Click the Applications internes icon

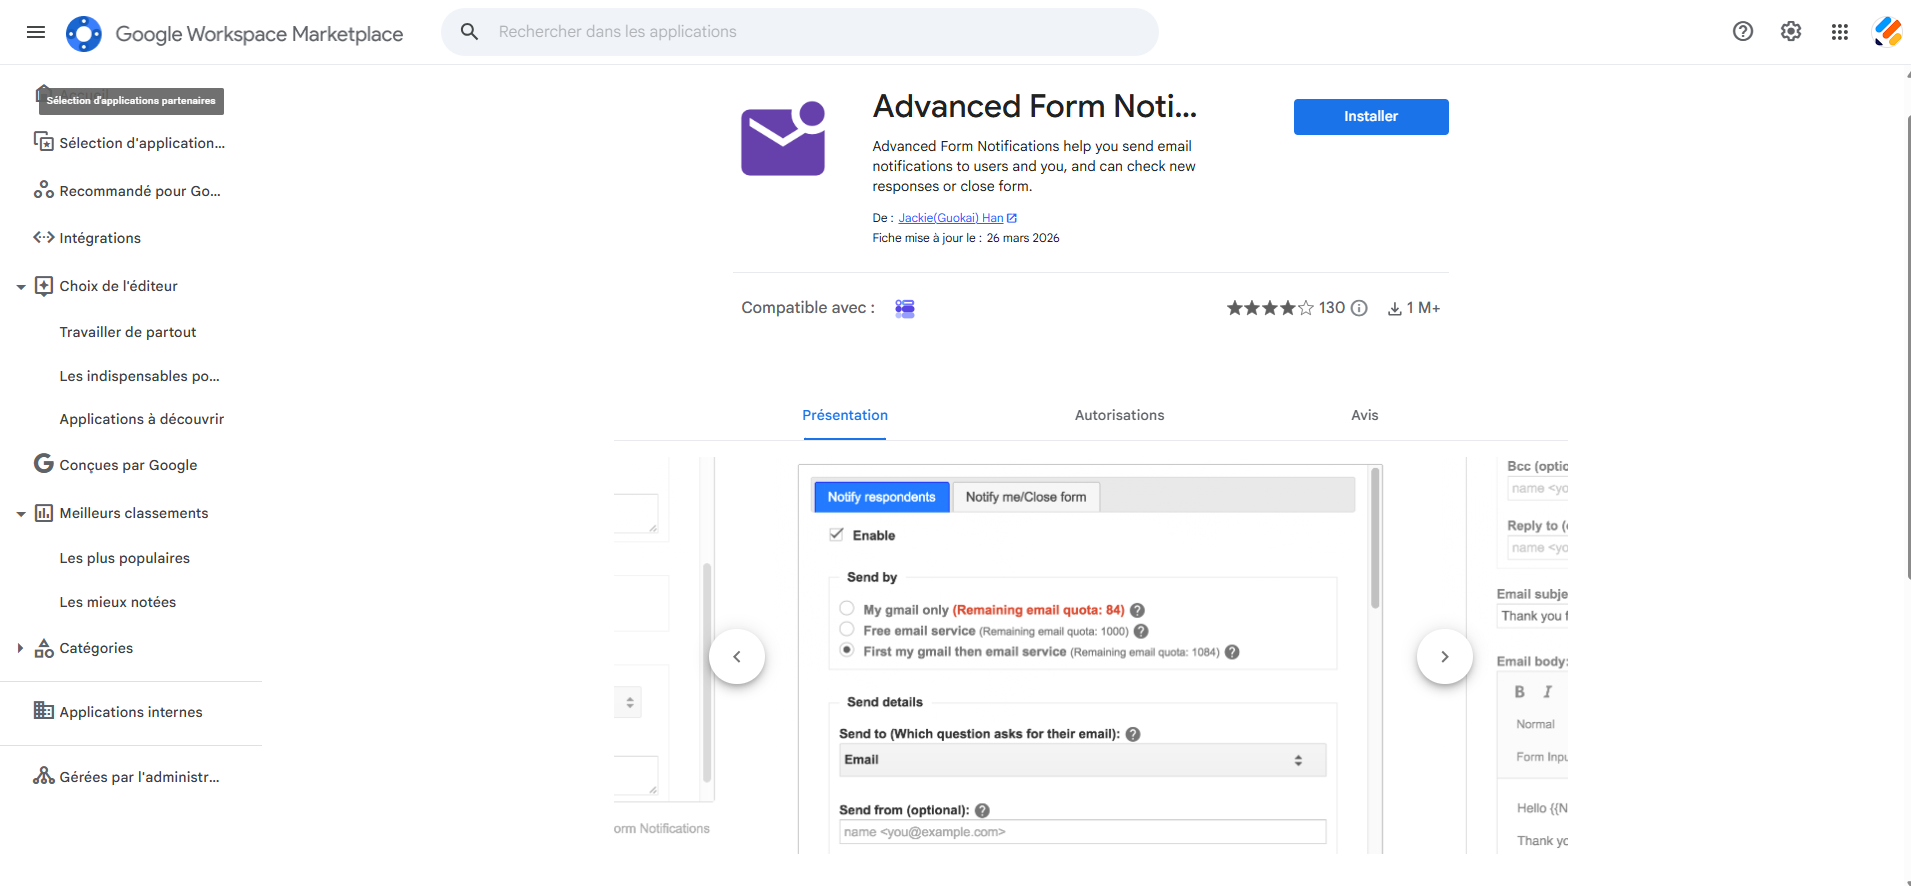click(44, 710)
